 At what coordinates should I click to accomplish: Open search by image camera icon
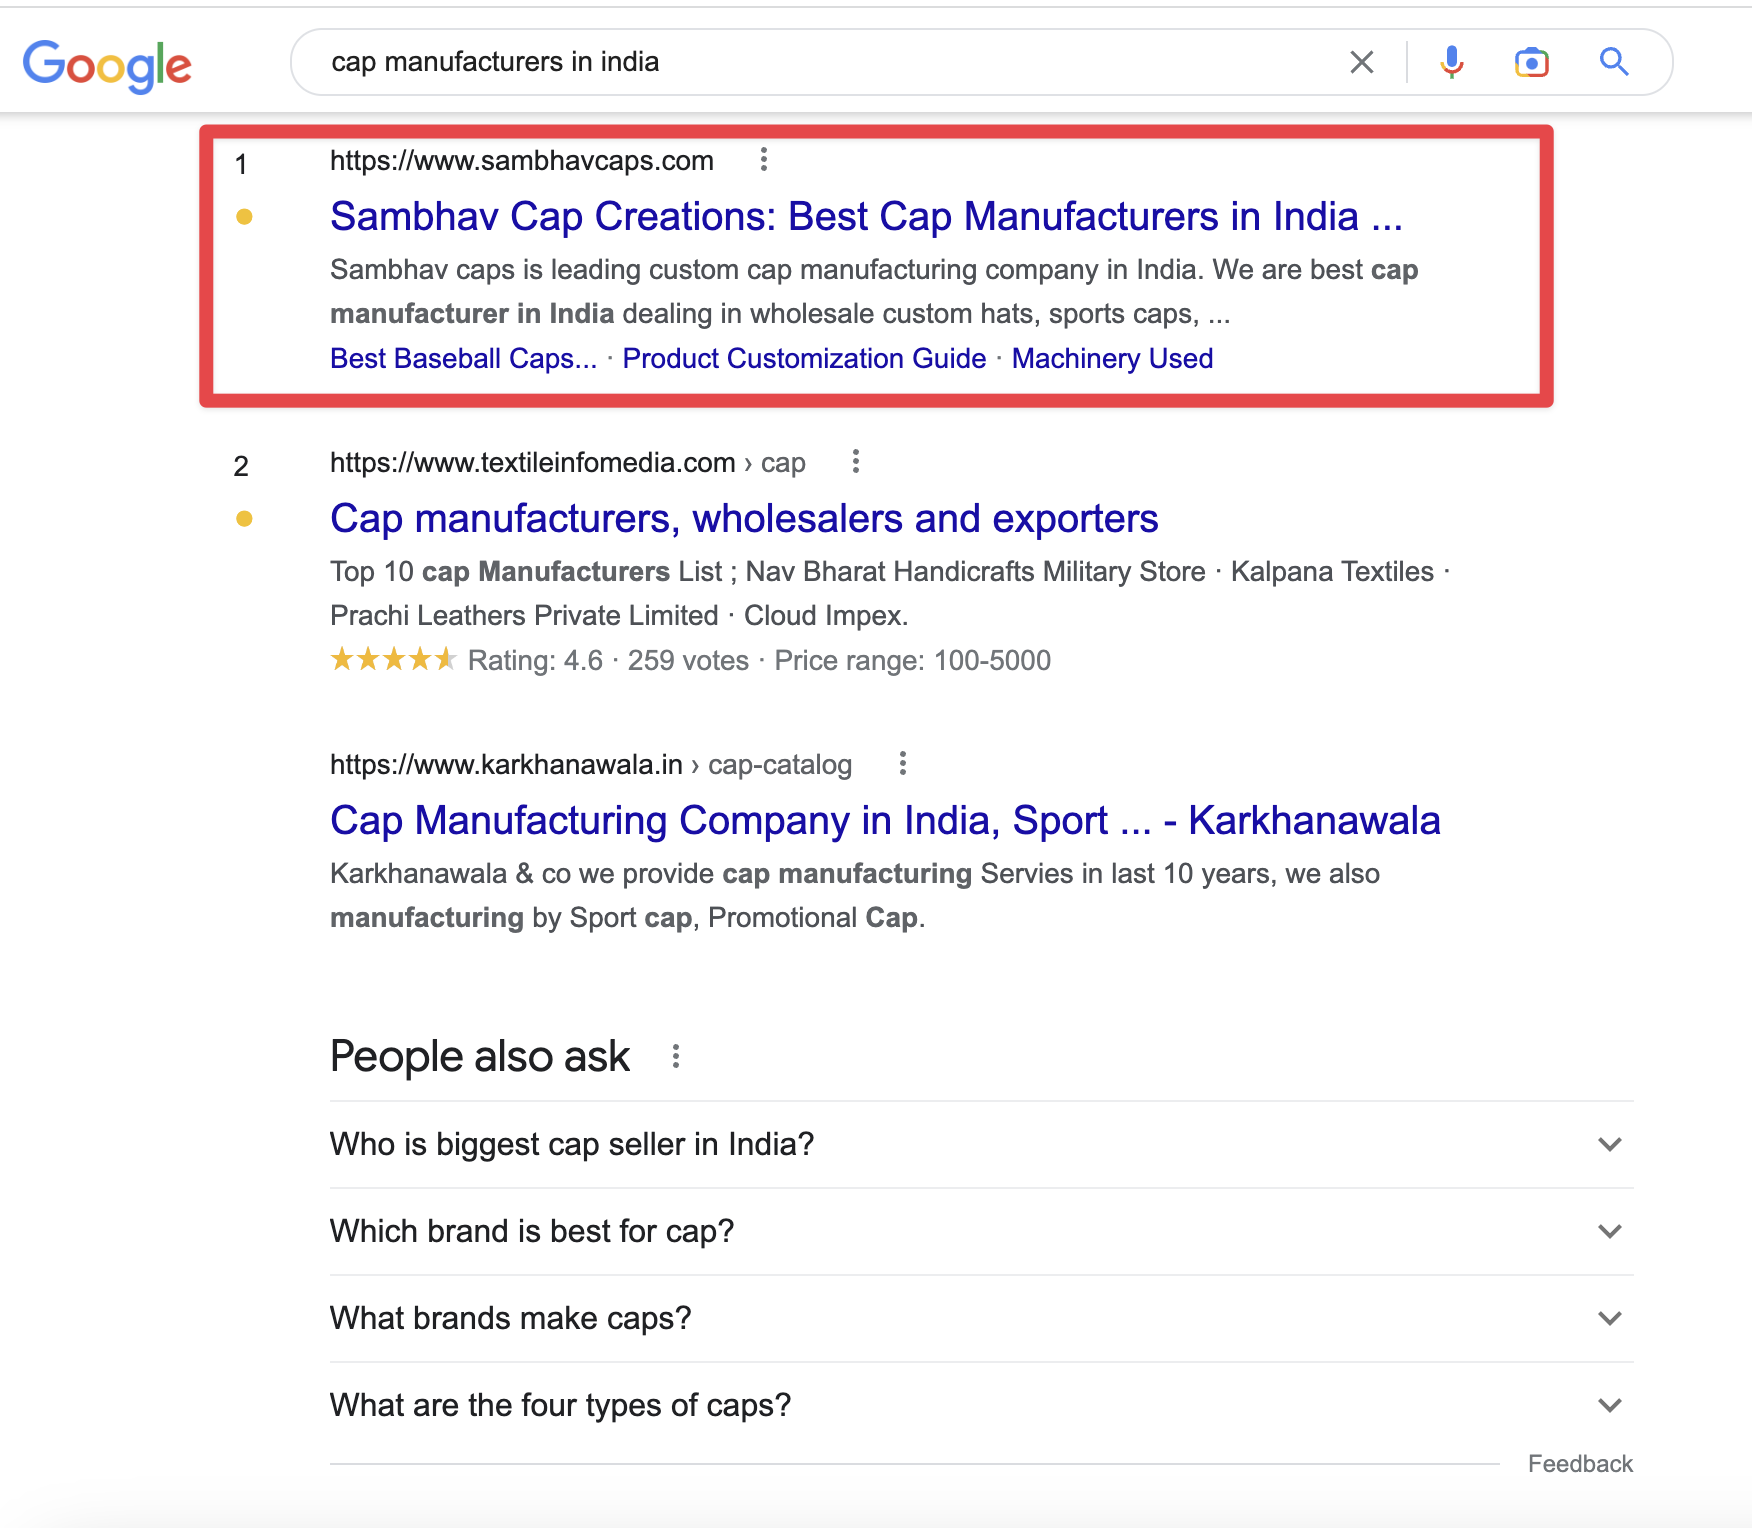(x=1531, y=62)
